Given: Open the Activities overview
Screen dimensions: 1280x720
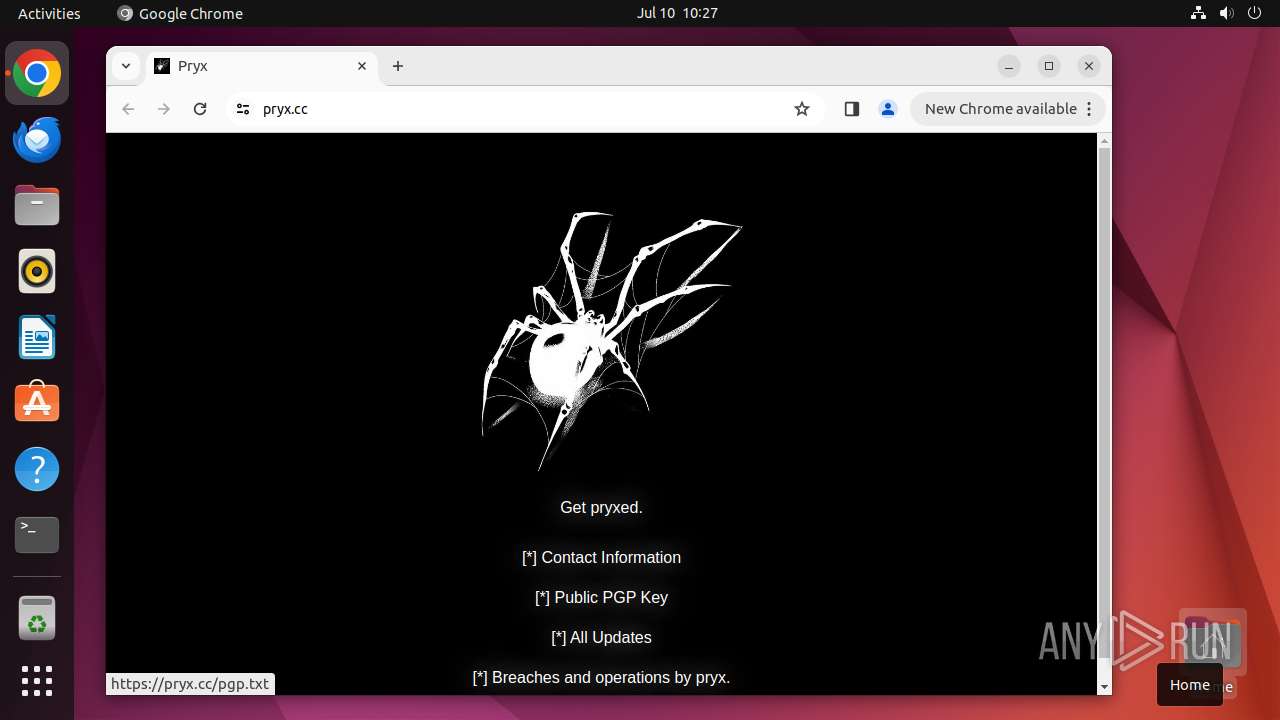Looking at the screenshot, I should pos(49,13).
